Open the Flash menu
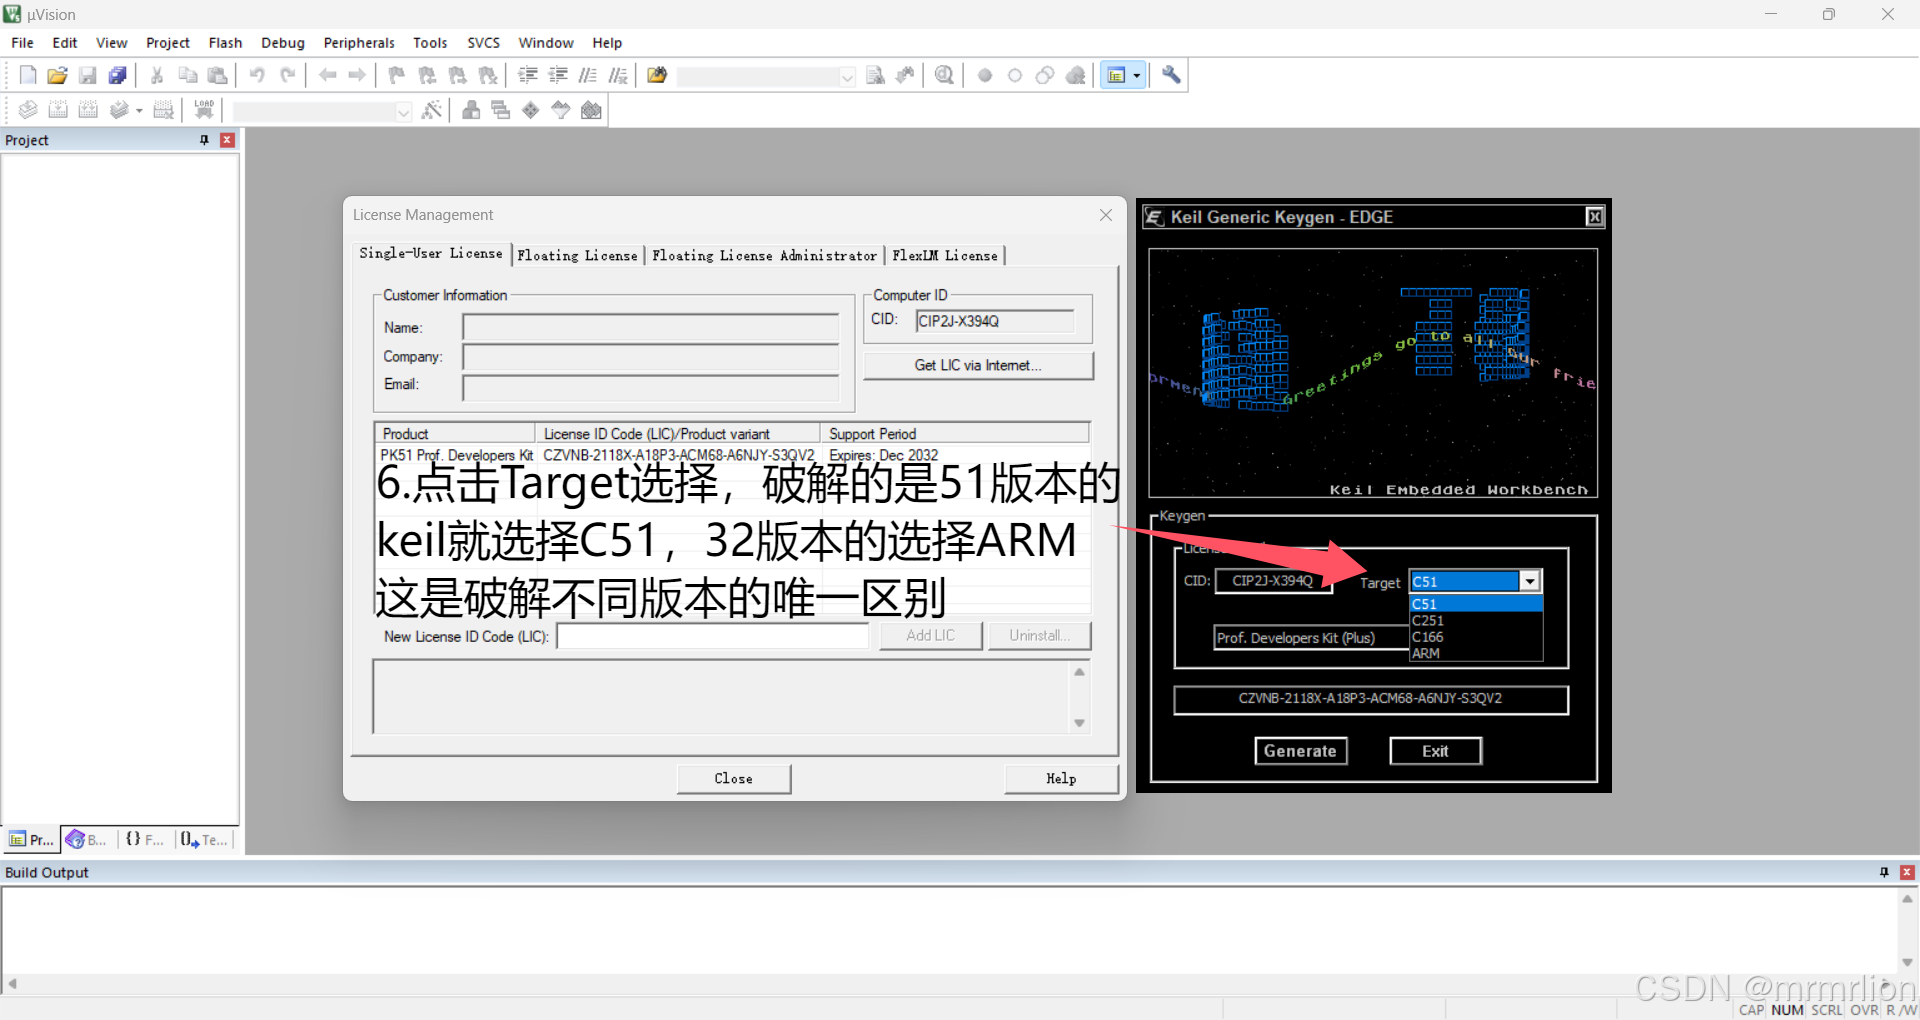Image resolution: width=1920 pixels, height=1020 pixels. pyautogui.click(x=225, y=43)
